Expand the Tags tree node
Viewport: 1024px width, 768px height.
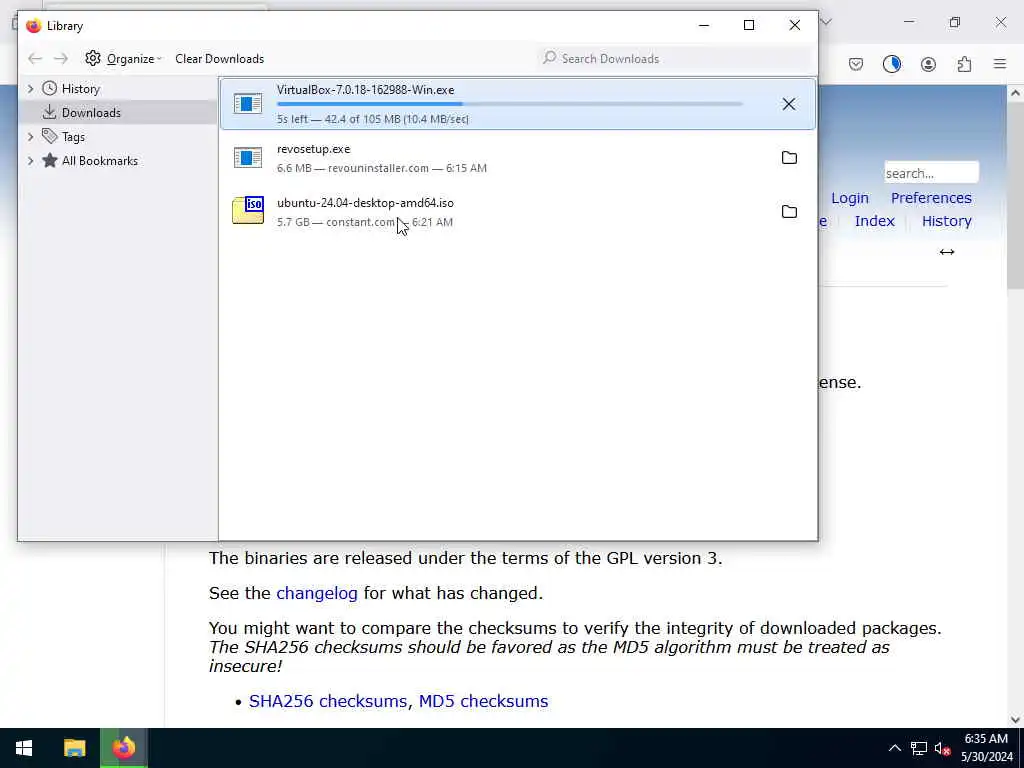point(30,136)
